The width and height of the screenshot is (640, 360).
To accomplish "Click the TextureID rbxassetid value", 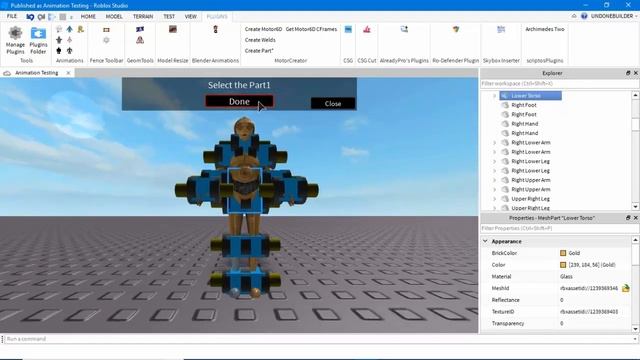I will coord(589,311).
